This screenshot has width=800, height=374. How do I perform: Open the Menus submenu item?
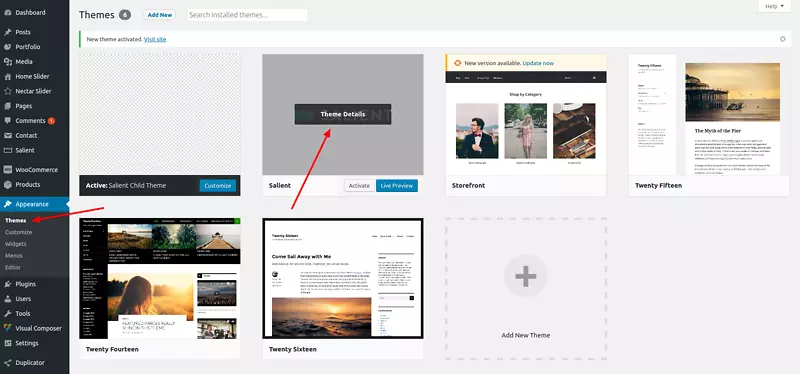(14, 256)
